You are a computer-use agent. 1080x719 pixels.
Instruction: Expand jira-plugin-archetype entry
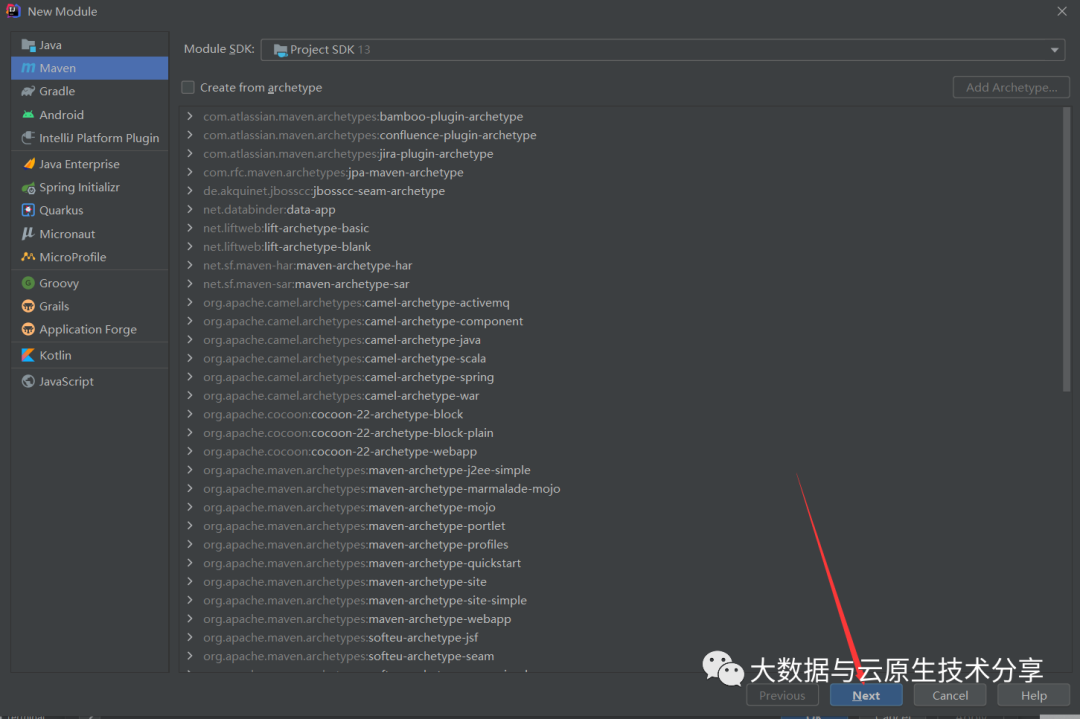[x=190, y=154]
